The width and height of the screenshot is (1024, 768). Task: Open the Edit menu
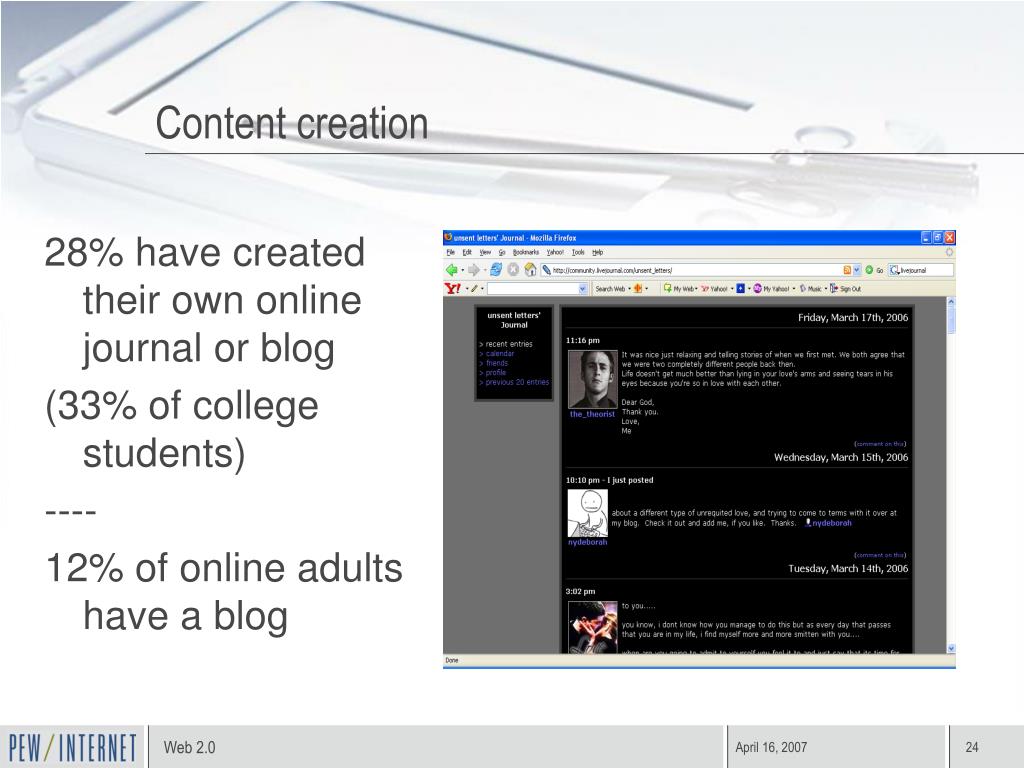[467, 252]
